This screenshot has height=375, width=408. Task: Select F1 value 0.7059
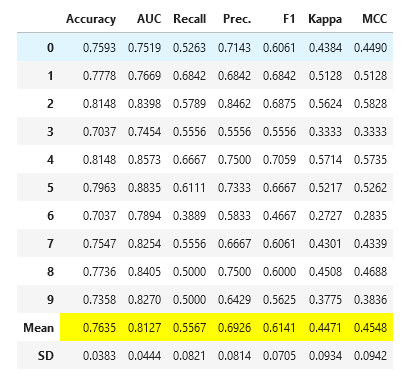279,160
